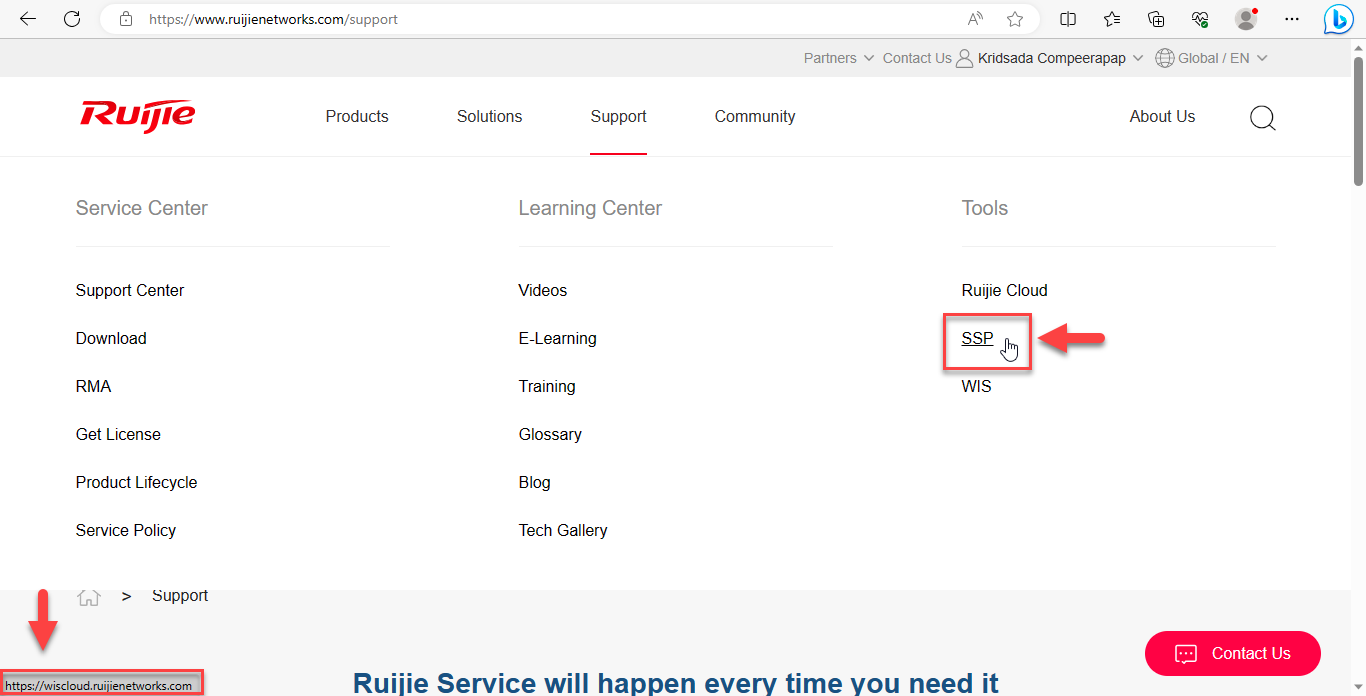1366x696 pixels.
Task: Click the browser back arrow
Action: [28, 19]
